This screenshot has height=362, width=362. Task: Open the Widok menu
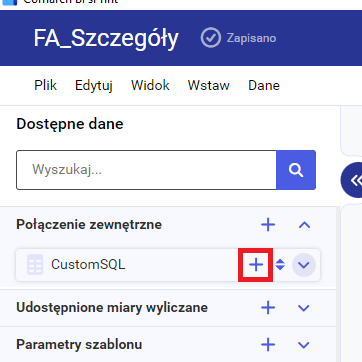150,85
